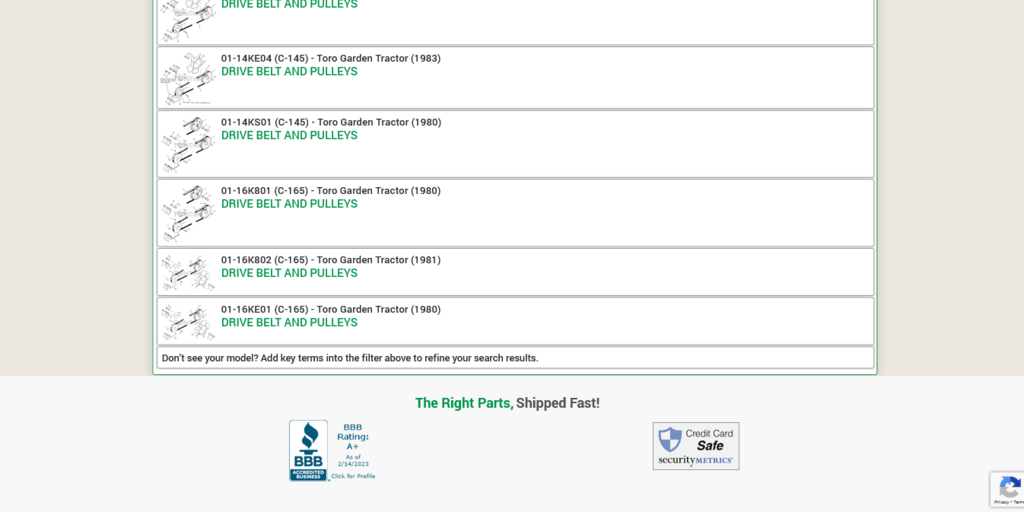Open Drive Belt and Pulleys link for 01-16KE01
The image size is (1024, 512).
click(x=289, y=323)
